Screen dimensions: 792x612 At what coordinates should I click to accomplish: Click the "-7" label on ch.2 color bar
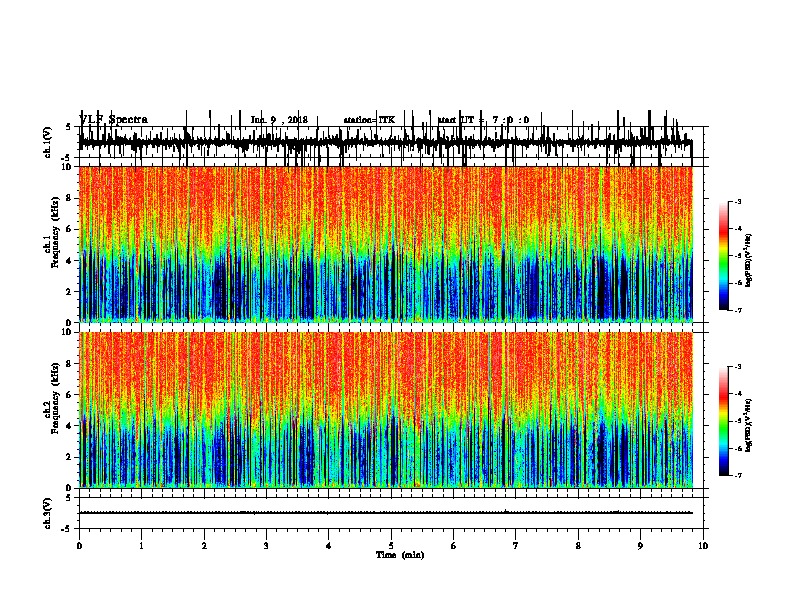pos(737,475)
